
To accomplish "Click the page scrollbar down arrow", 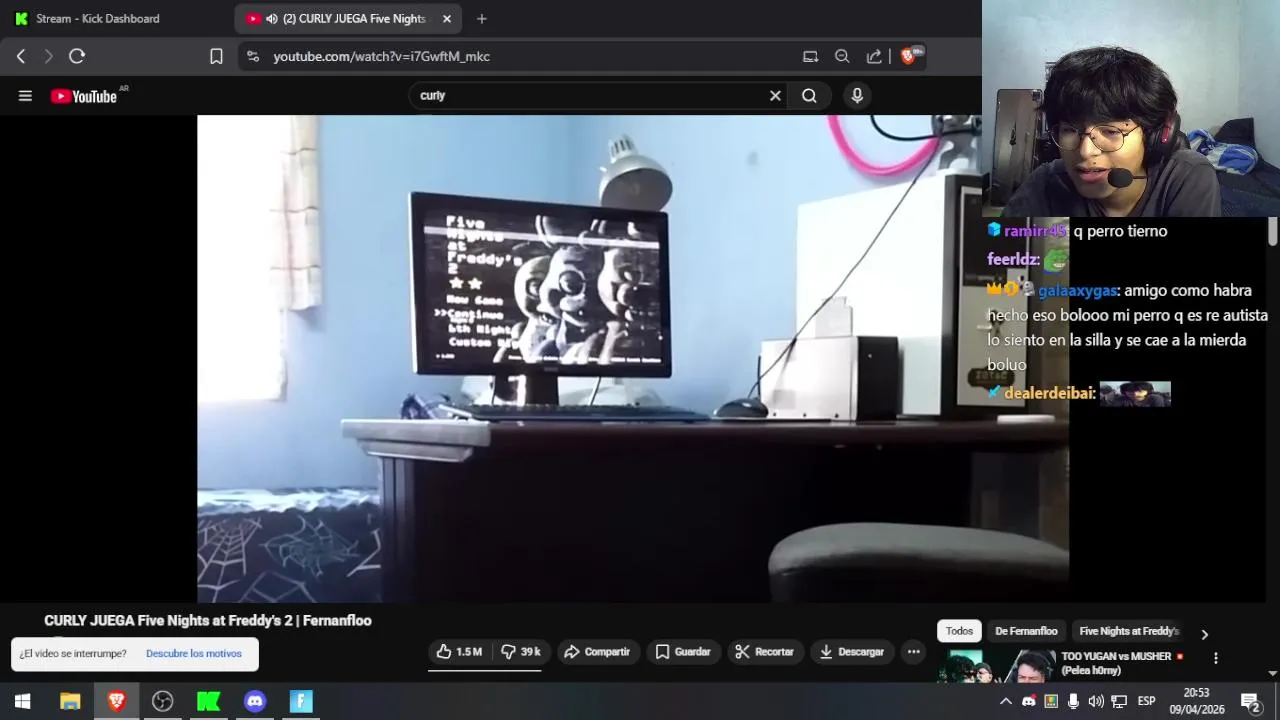I will [1272, 674].
